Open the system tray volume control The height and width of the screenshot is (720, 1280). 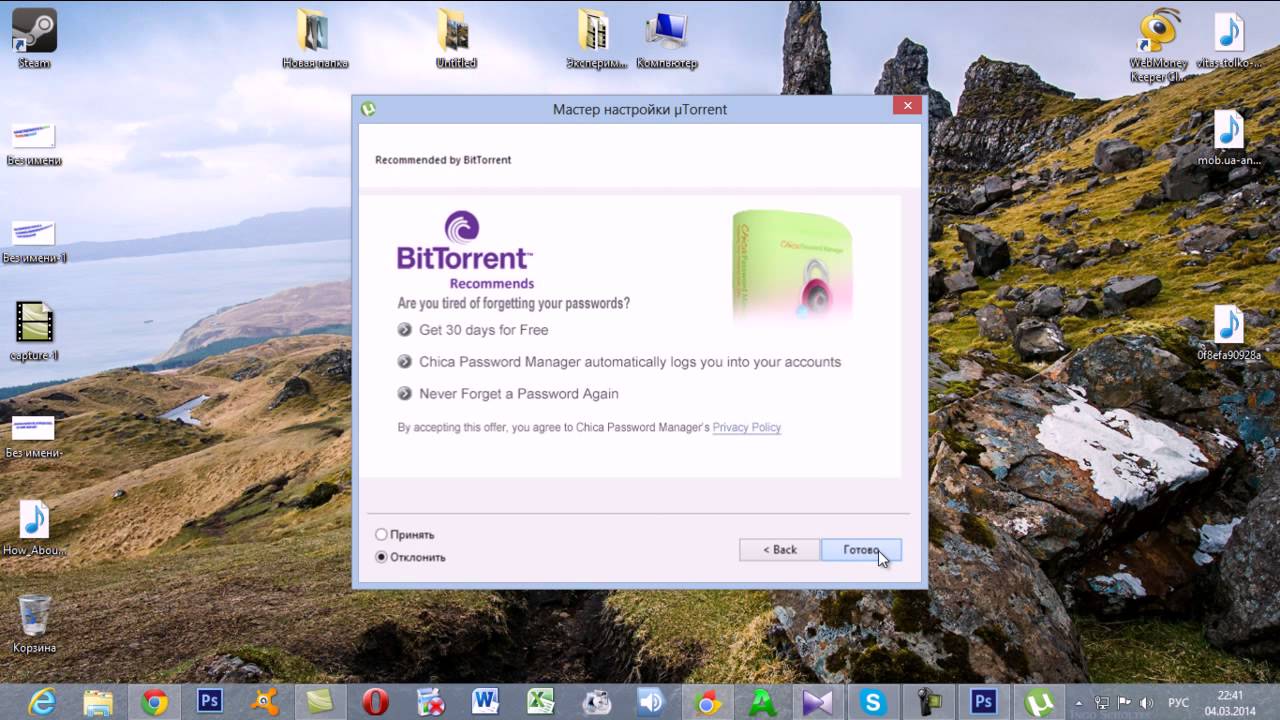pos(1146,703)
